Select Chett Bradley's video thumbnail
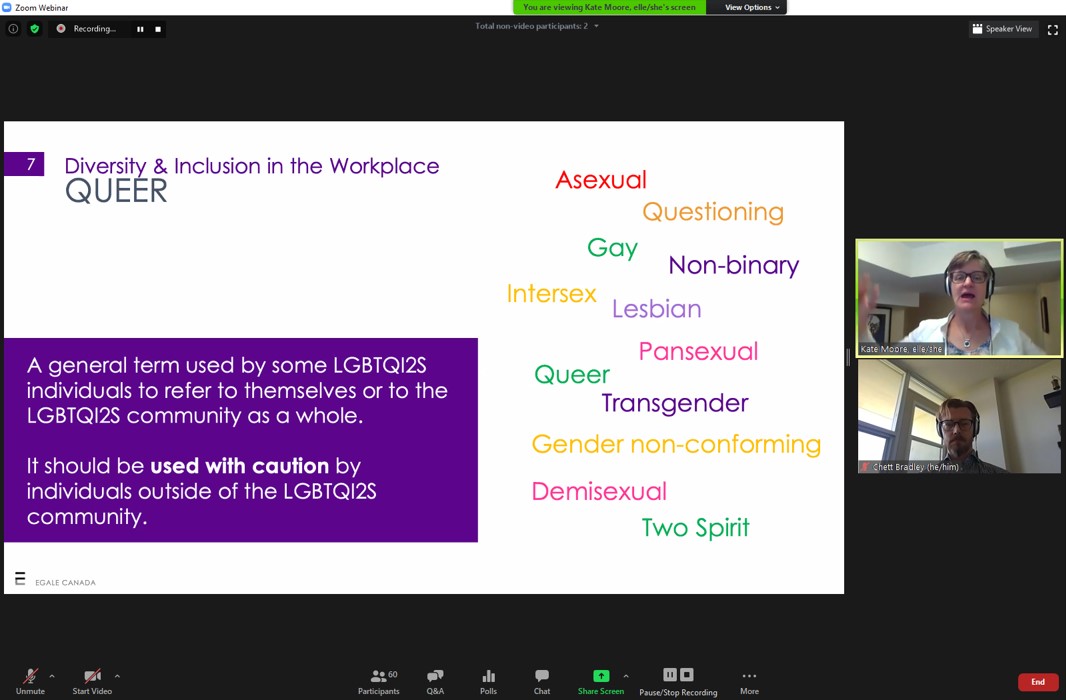Viewport: 1066px width, 700px height. 959,416
